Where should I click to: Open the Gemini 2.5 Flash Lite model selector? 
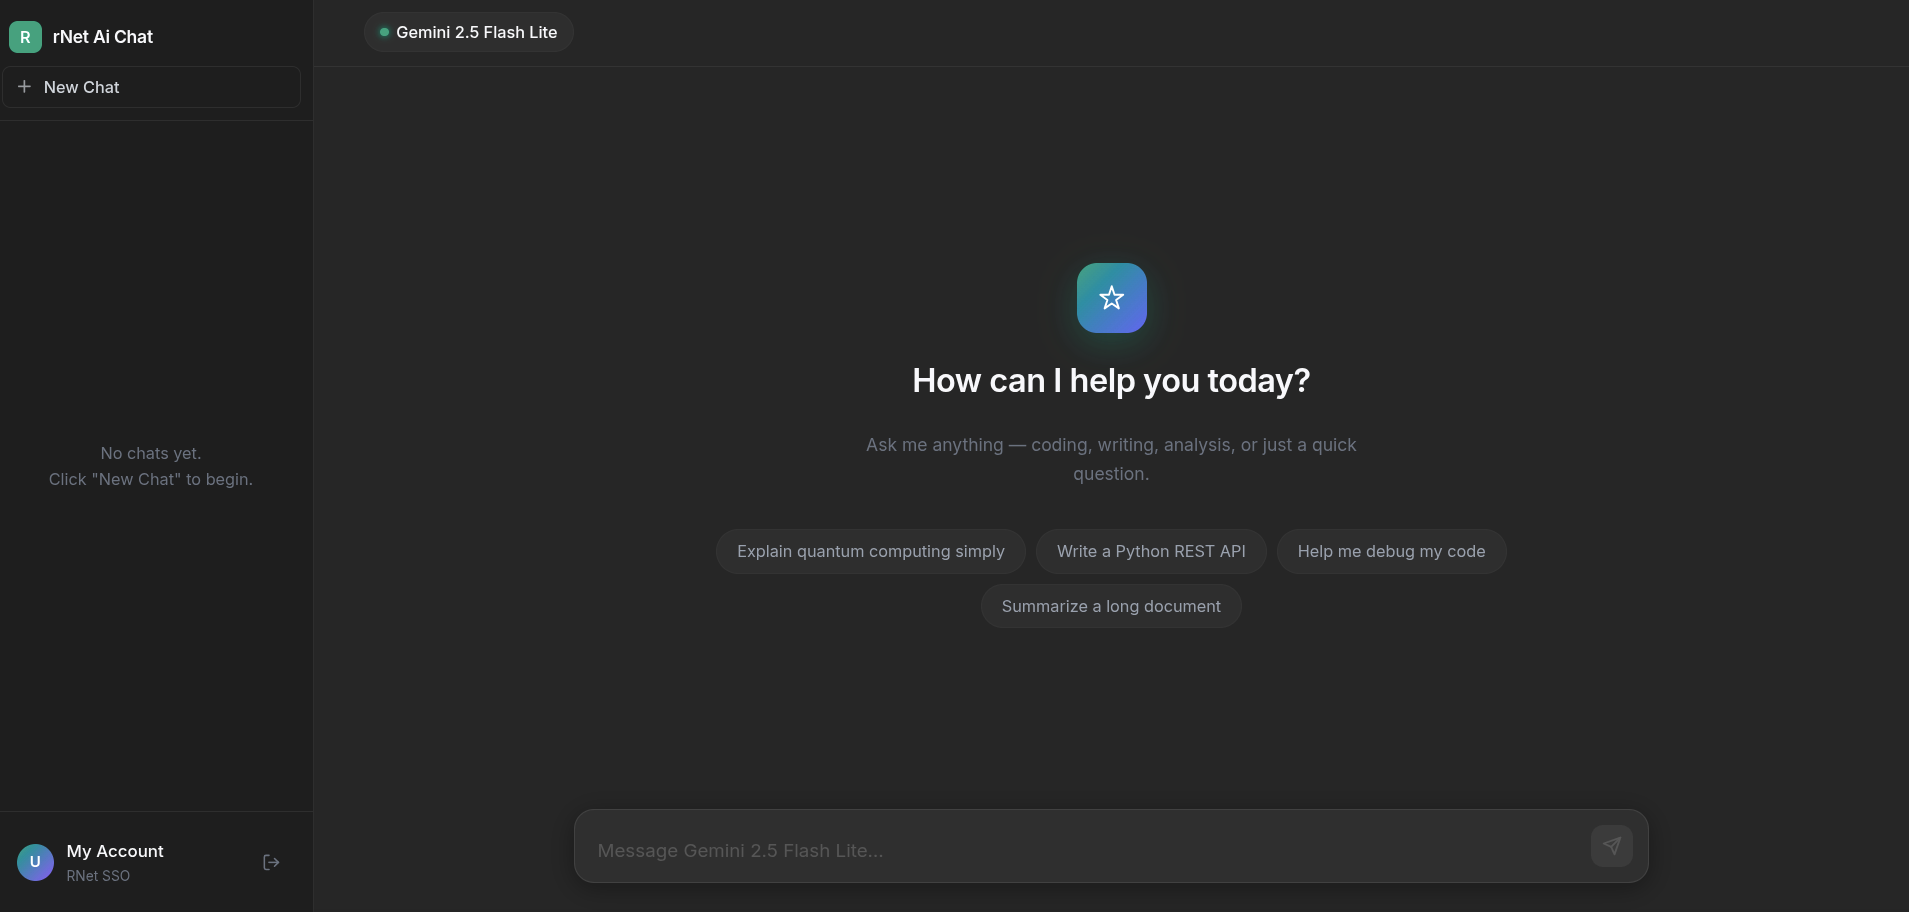click(x=468, y=32)
